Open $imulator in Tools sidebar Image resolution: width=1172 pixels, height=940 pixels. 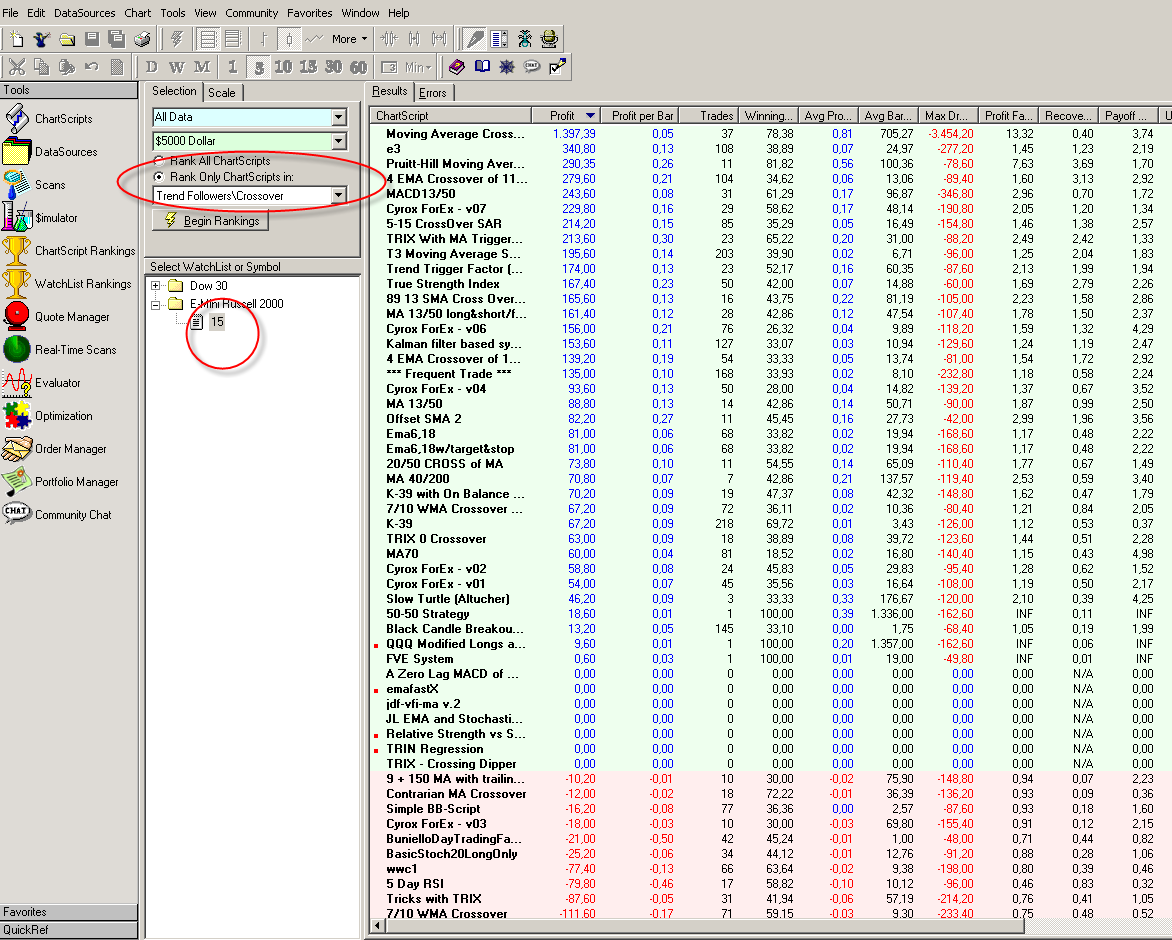40,217
